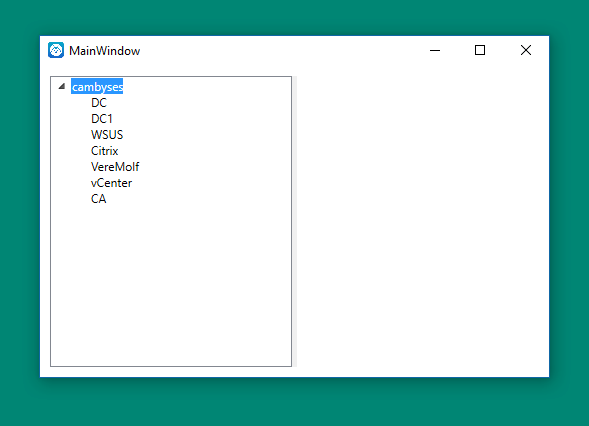This screenshot has height=426, width=589.
Task: Choose the WSUS server entry
Action: click(x=107, y=134)
